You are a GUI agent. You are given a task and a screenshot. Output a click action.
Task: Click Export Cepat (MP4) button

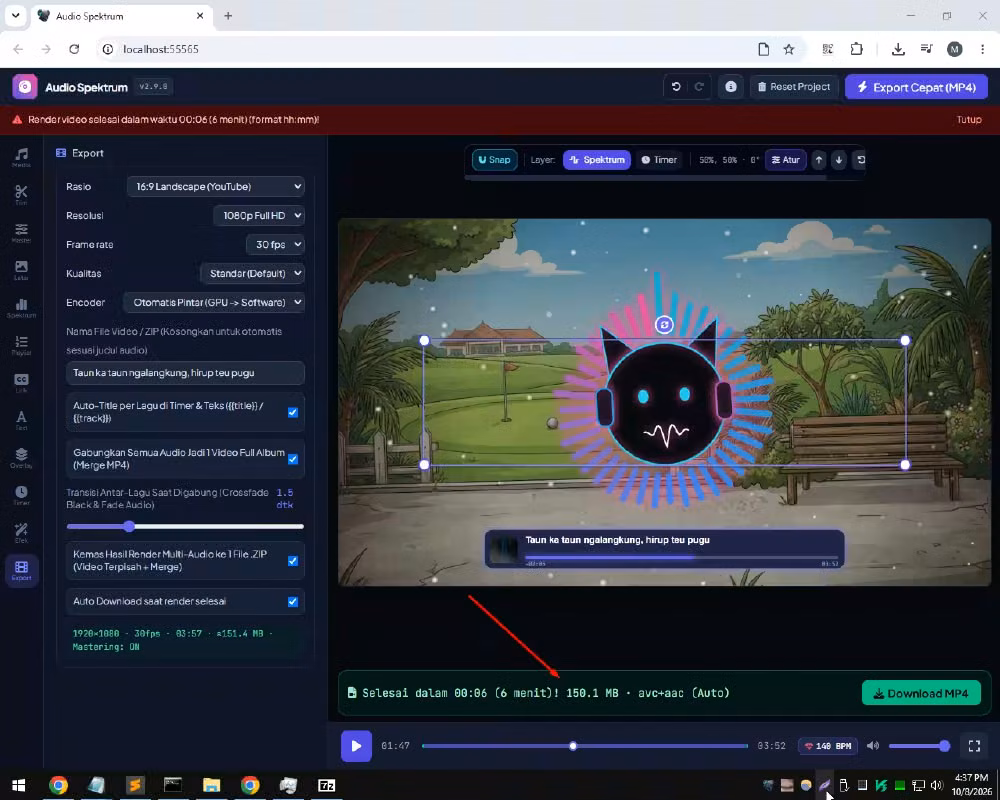[916, 87]
